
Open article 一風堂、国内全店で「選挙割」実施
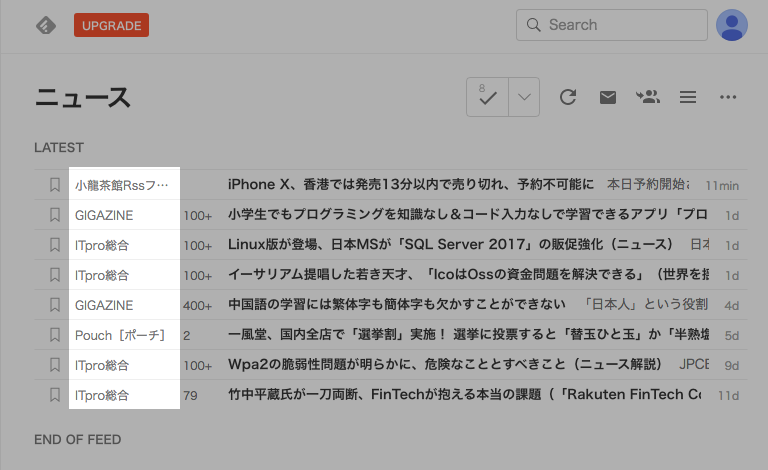(x=468, y=334)
